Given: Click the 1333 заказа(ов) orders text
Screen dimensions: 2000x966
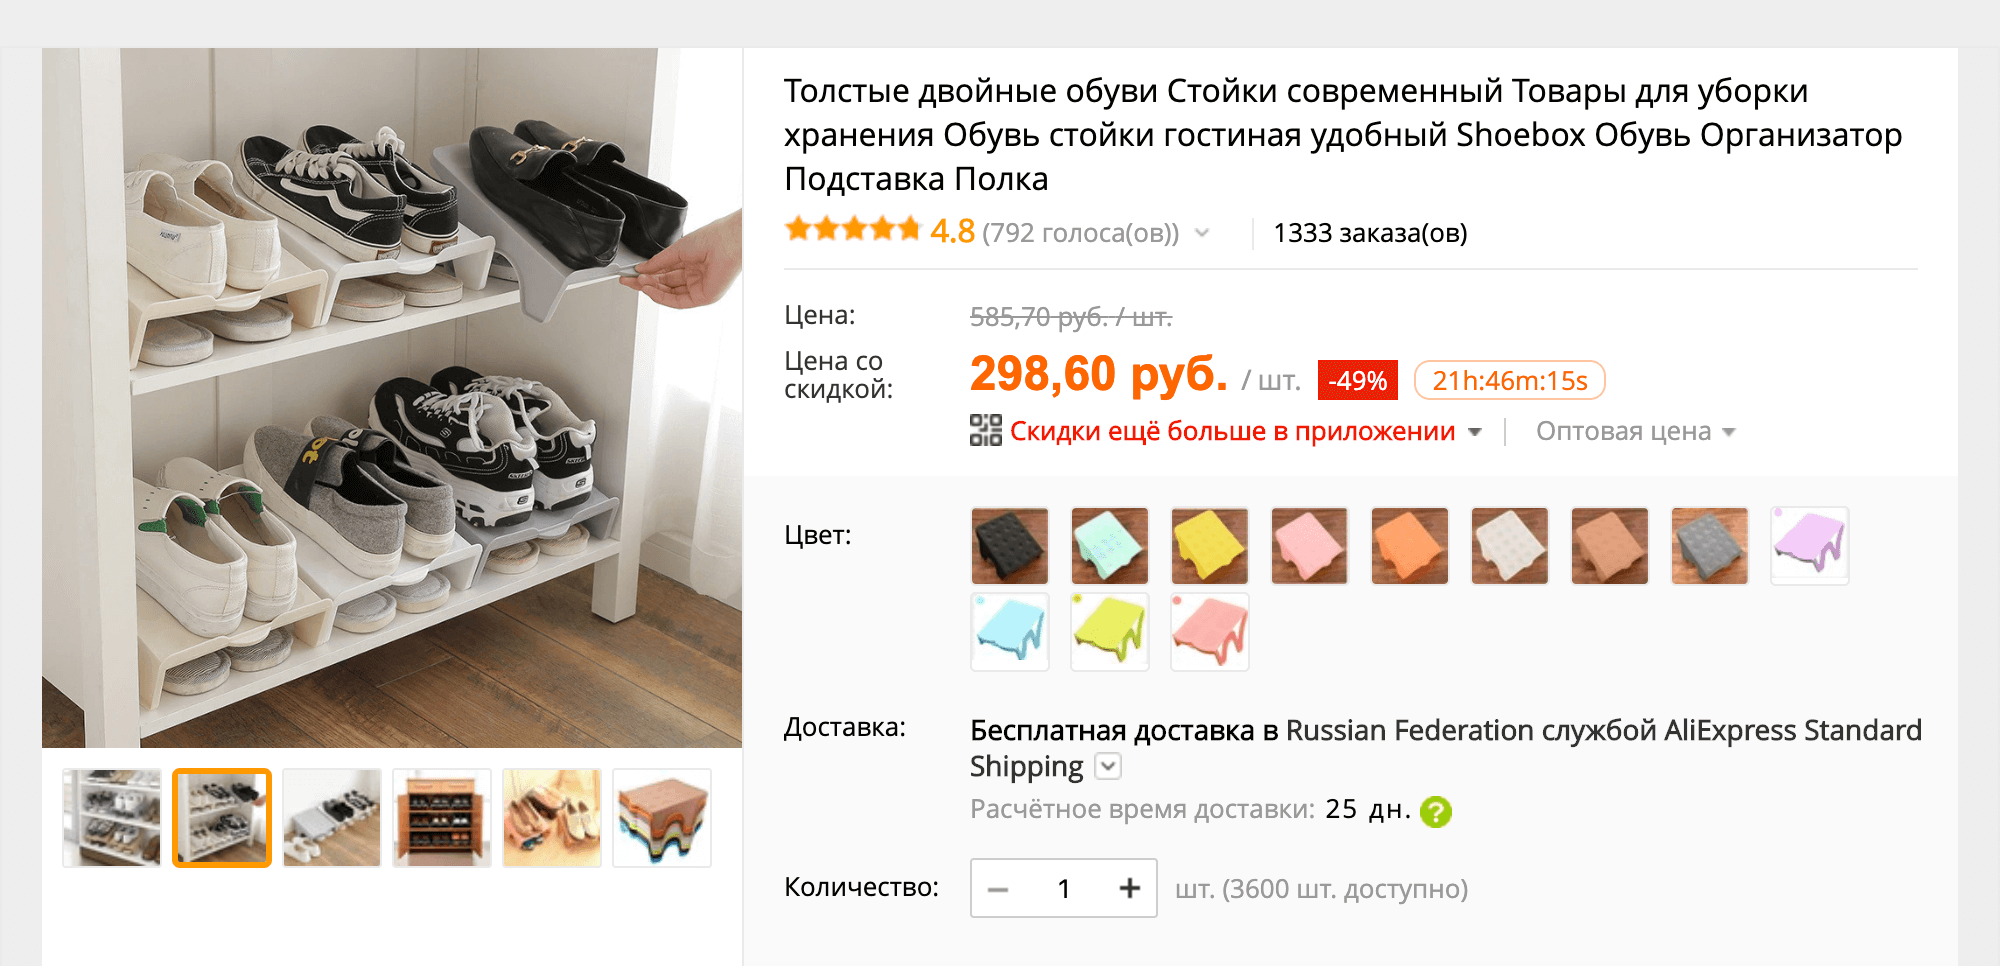Looking at the screenshot, I should [x=1370, y=233].
